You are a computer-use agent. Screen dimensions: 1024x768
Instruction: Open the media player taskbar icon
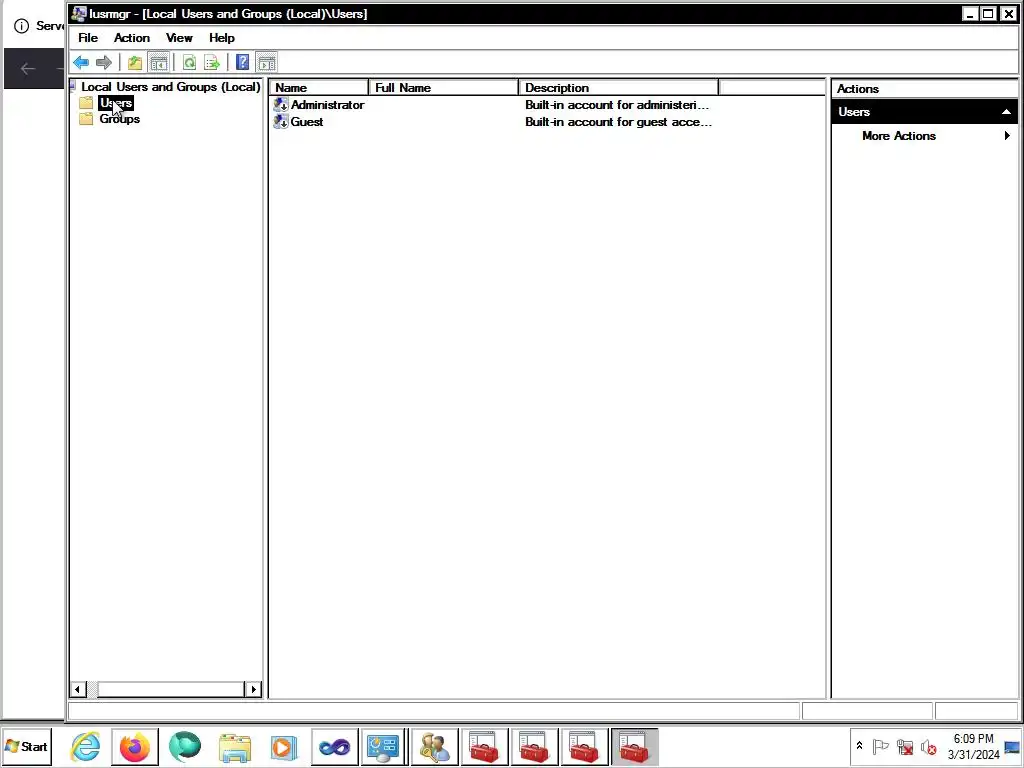click(x=284, y=746)
